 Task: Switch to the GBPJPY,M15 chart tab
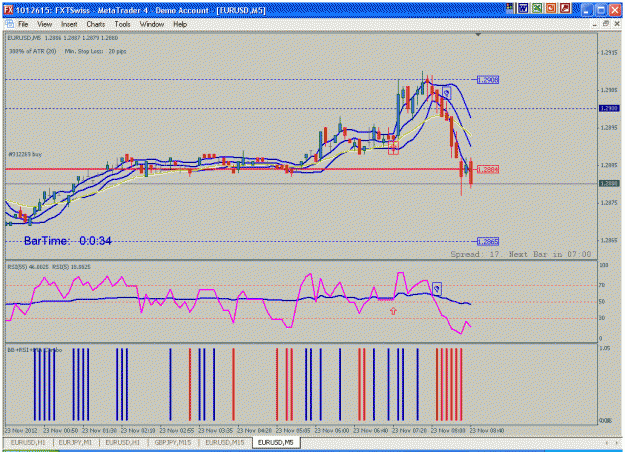[x=173, y=442]
